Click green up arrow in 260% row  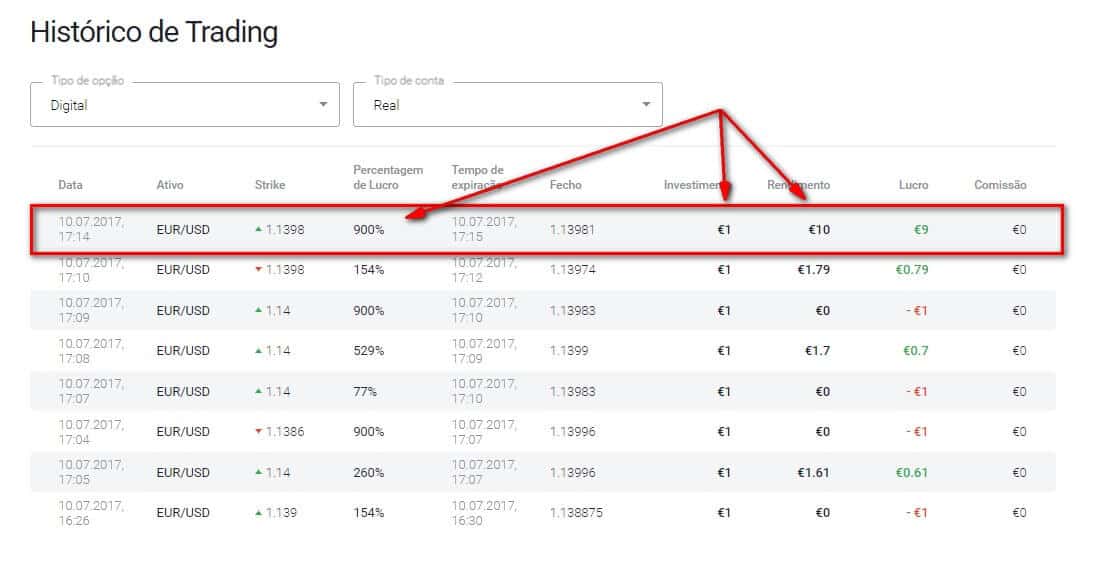(259, 472)
